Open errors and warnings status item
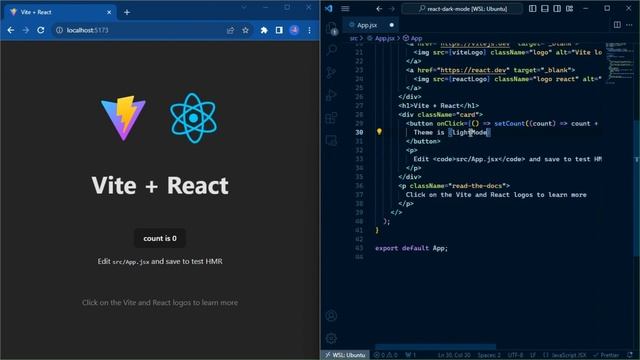The height and width of the screenshot is (360, 640). [x=386, y=355]
